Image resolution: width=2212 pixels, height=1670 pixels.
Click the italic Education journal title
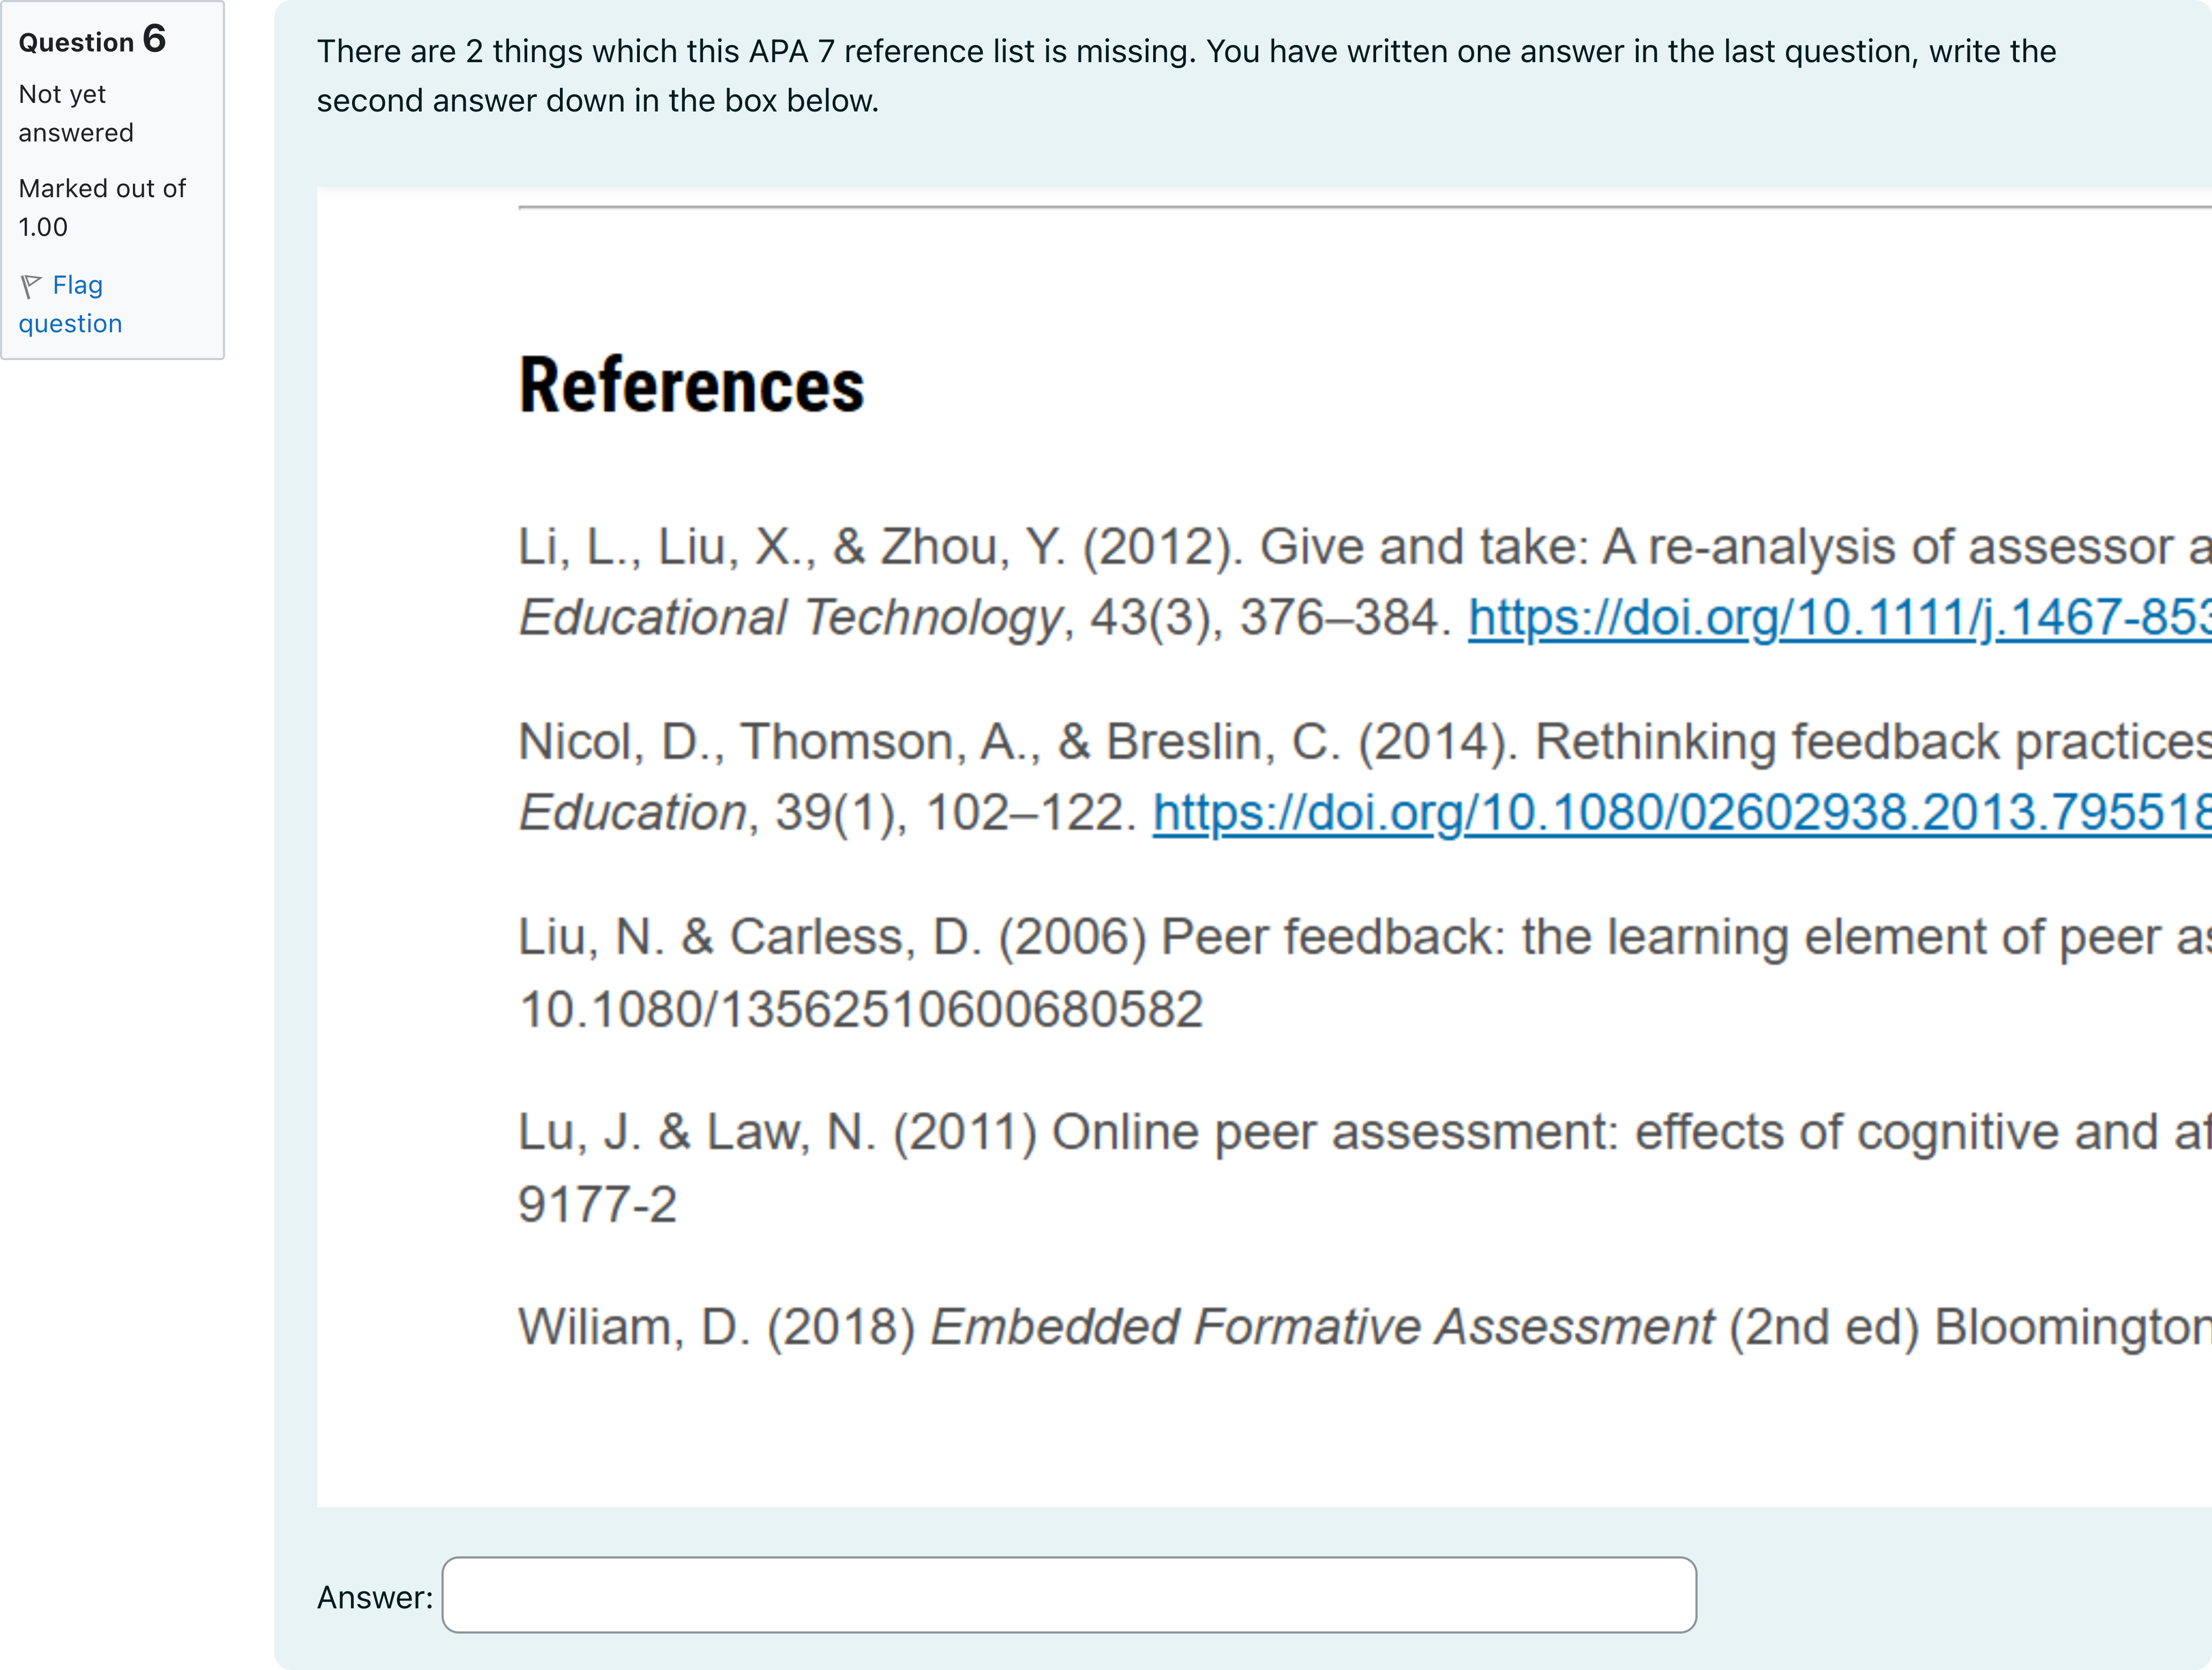tap(632, 812)
